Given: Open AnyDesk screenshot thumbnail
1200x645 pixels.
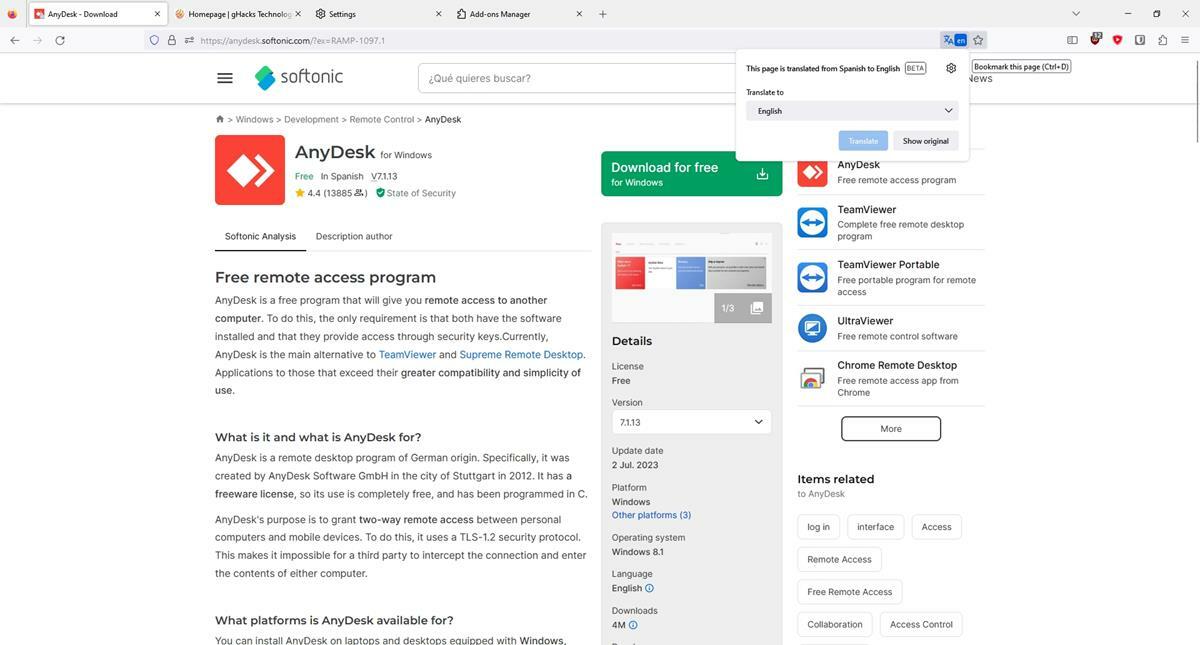Looking at the screenshot, I should (692, 278).
